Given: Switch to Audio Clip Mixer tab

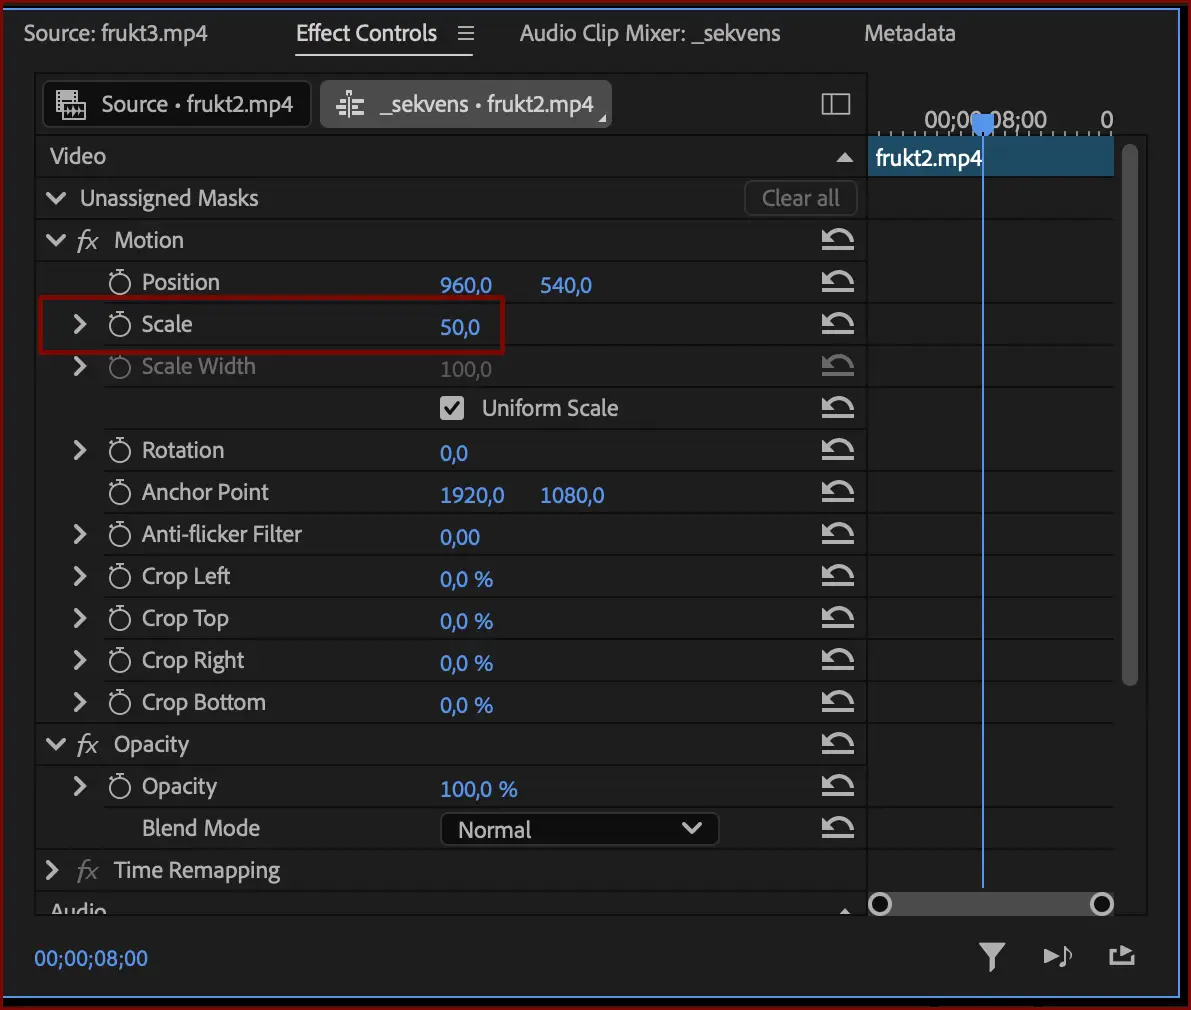Looking at the screenshot, I should tap(649, 33).
